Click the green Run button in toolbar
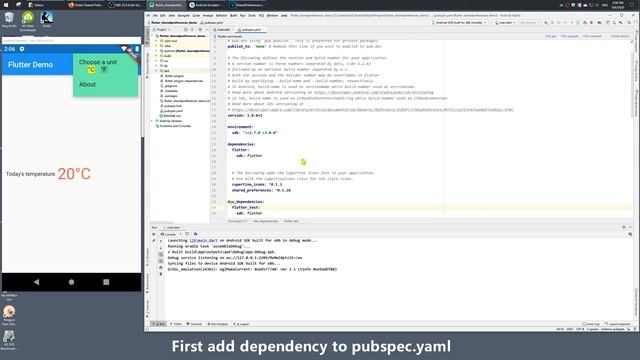 pos(546,23)
